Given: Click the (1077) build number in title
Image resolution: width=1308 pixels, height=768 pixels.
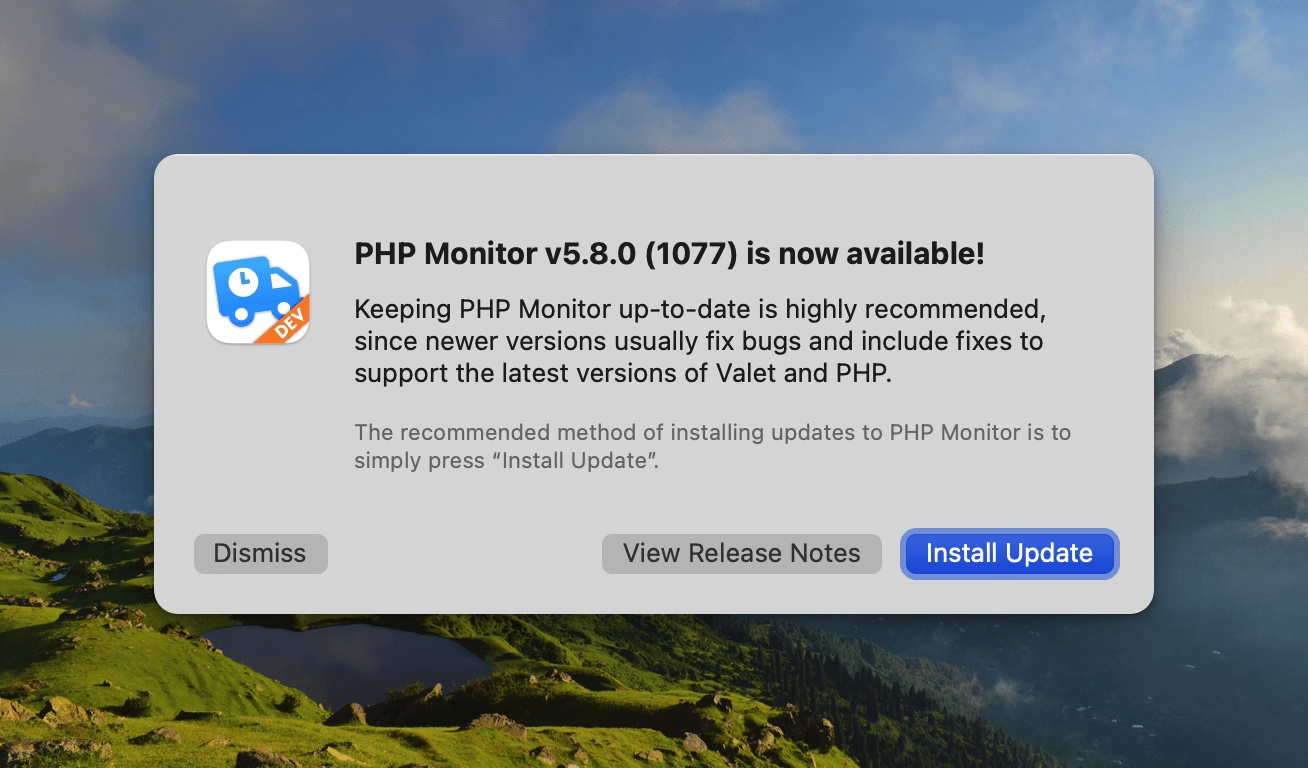Looking at the screenshot, I should (692, 254).
